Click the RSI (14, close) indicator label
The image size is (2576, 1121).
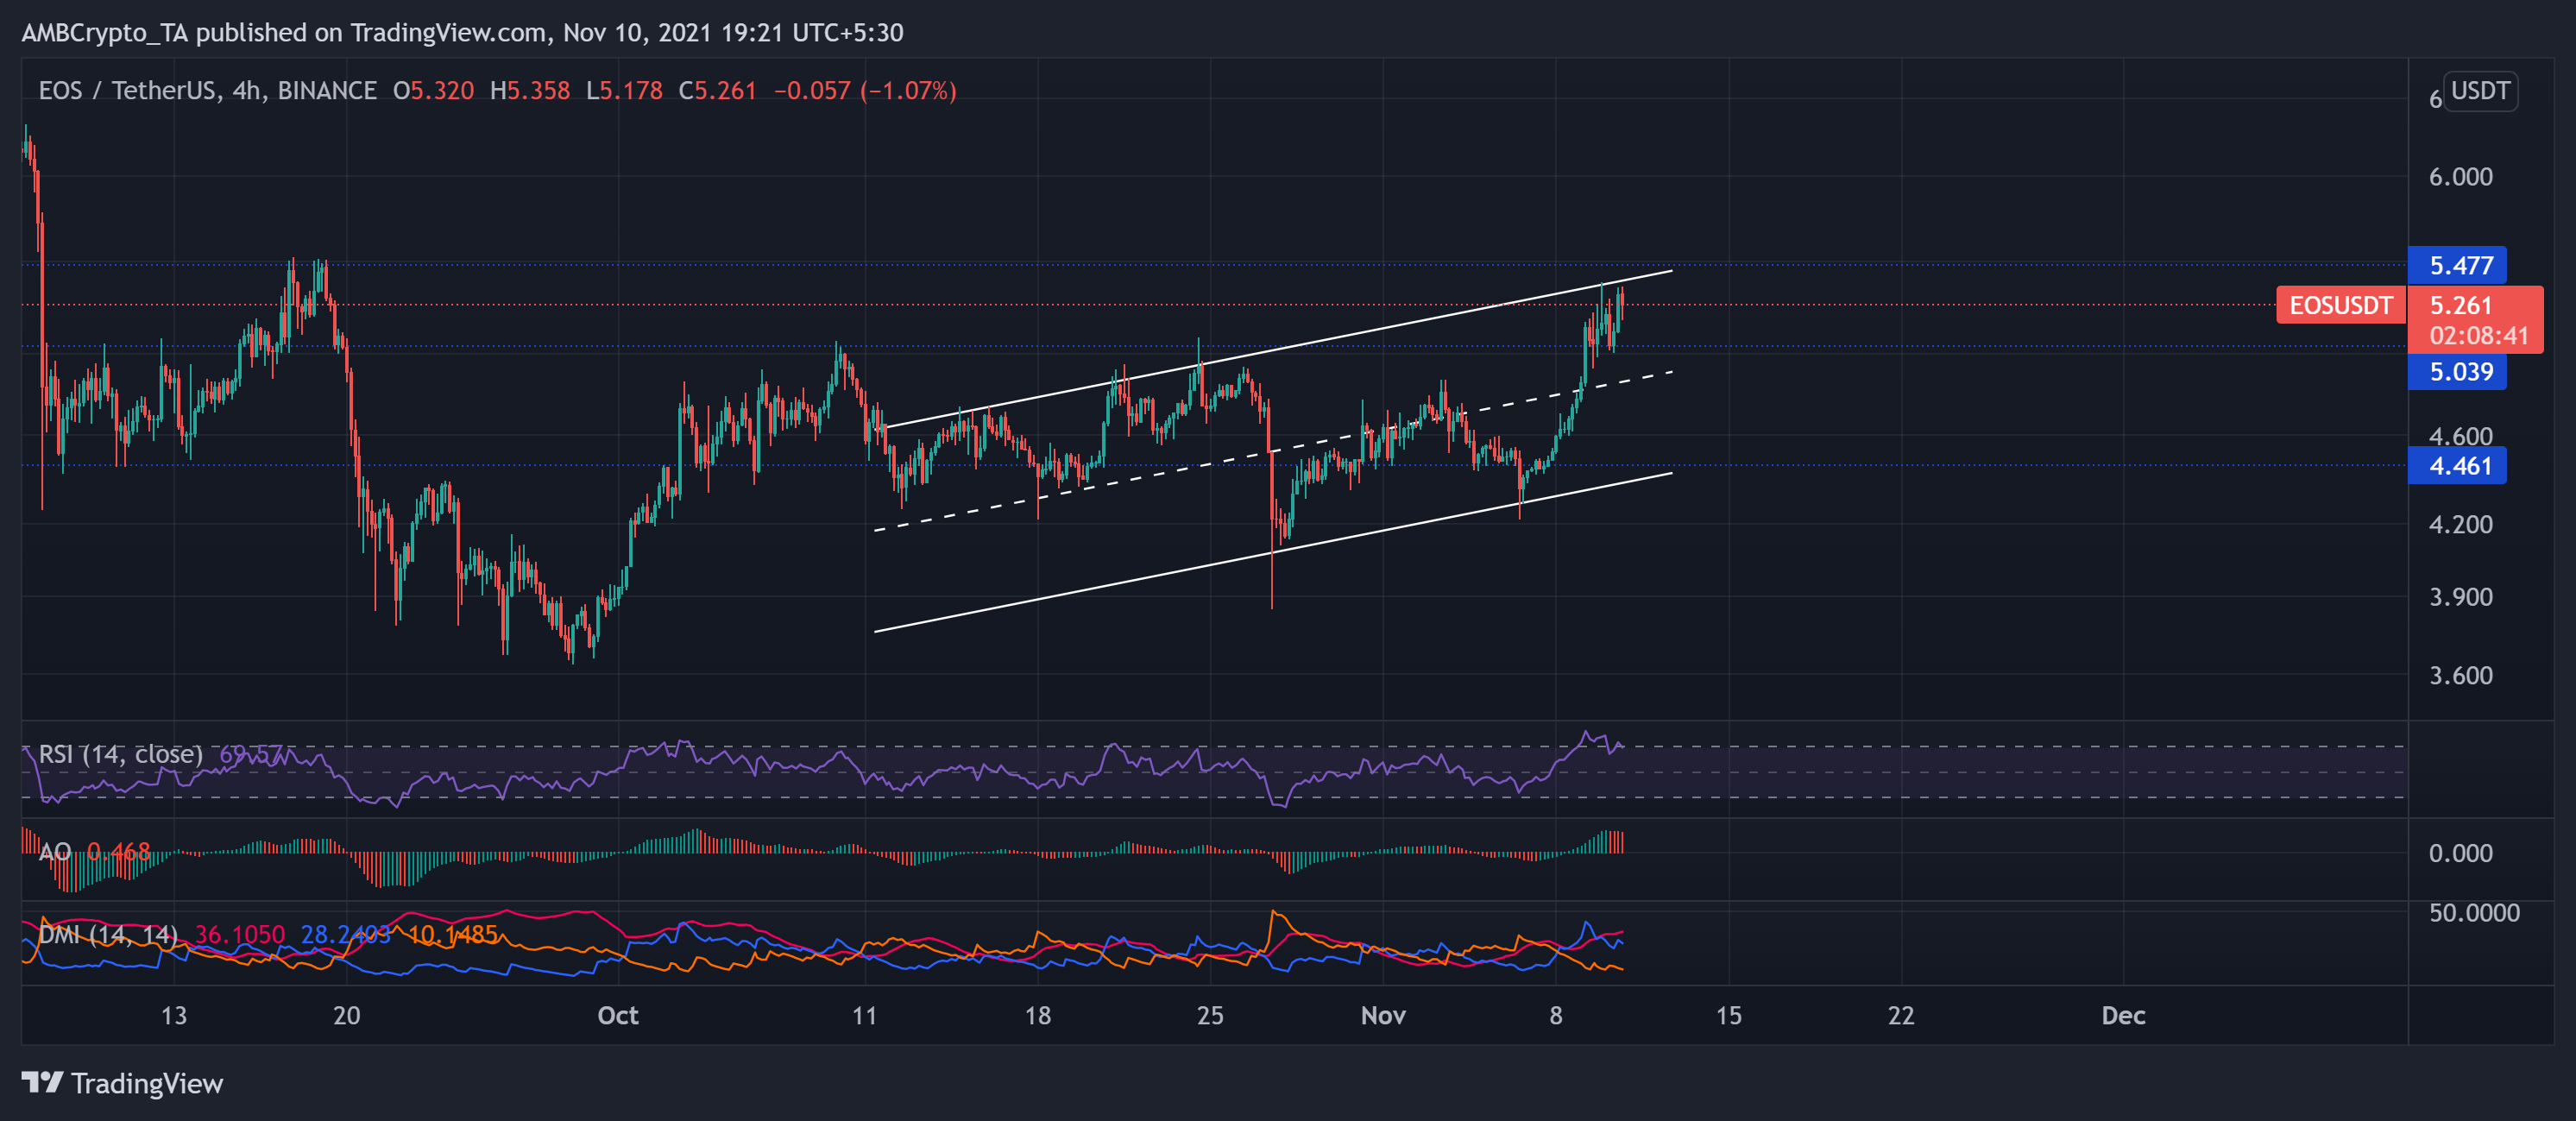point(120,755)
